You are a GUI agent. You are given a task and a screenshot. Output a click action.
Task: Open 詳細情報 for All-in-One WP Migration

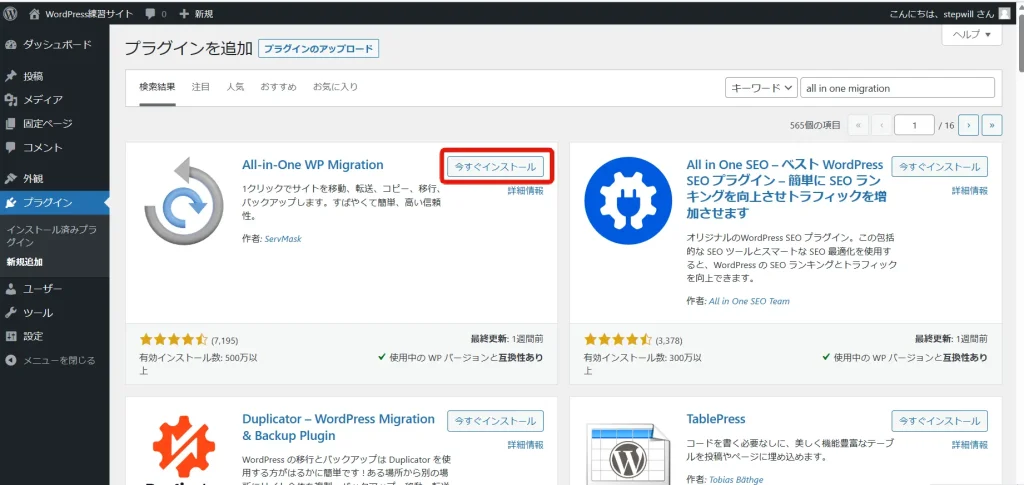[x=526, y=191]
